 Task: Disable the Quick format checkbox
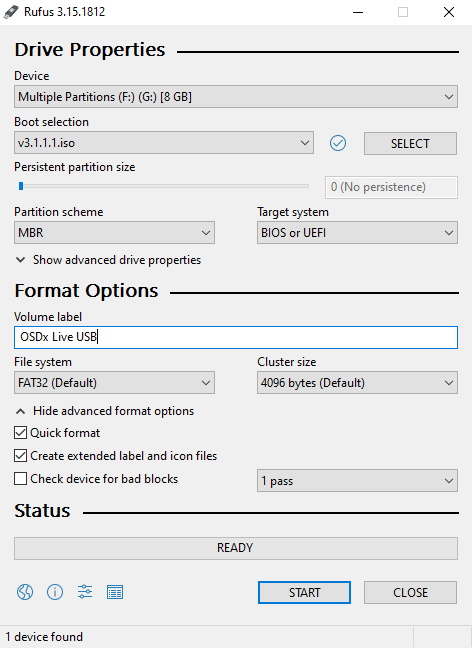21,433
